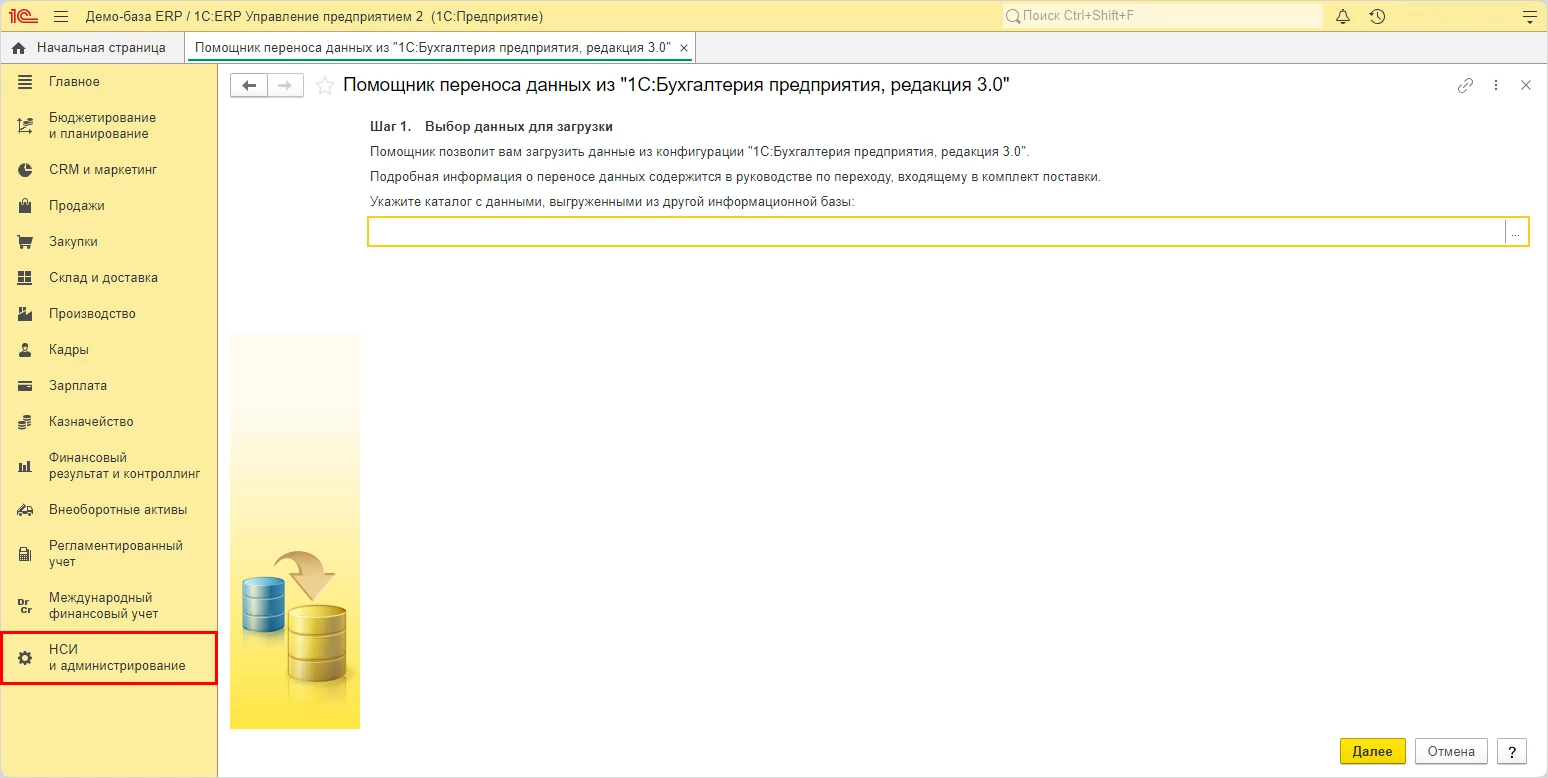Click the Бюджетирование и планирование icon

coord(26,126)
